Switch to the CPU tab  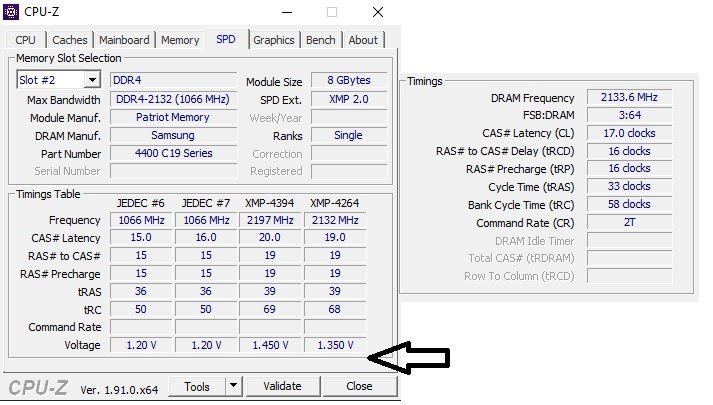25,40
